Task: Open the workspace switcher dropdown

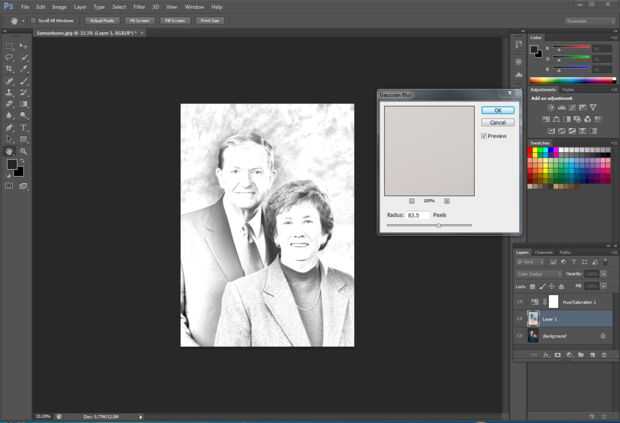Action: click(589, 21)
